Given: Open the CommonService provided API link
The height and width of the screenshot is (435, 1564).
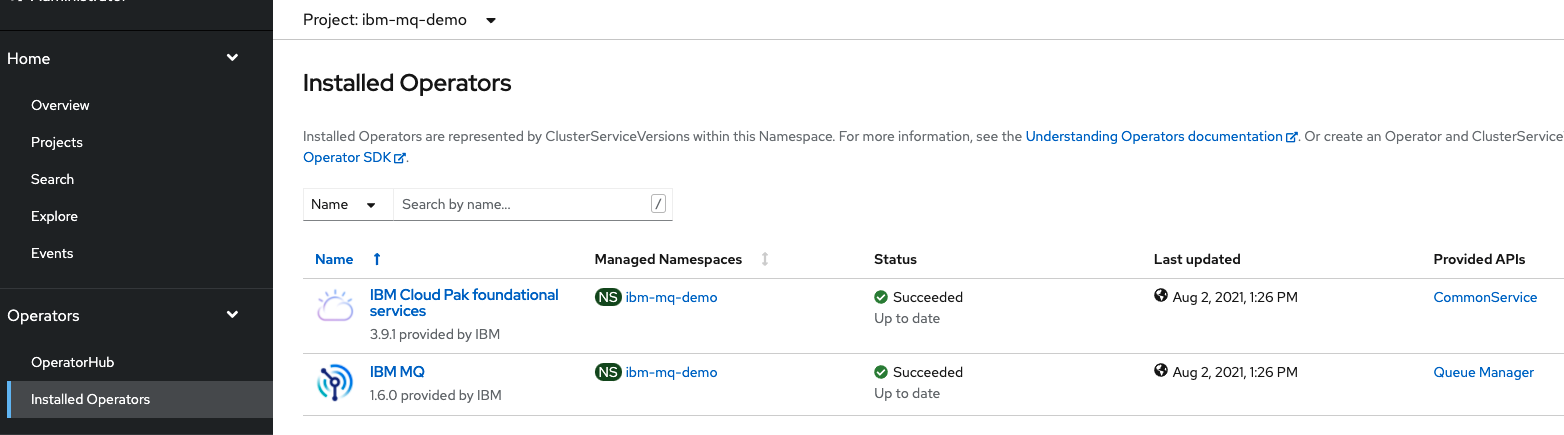Looking at the screenshot, I should [1485, 297].
